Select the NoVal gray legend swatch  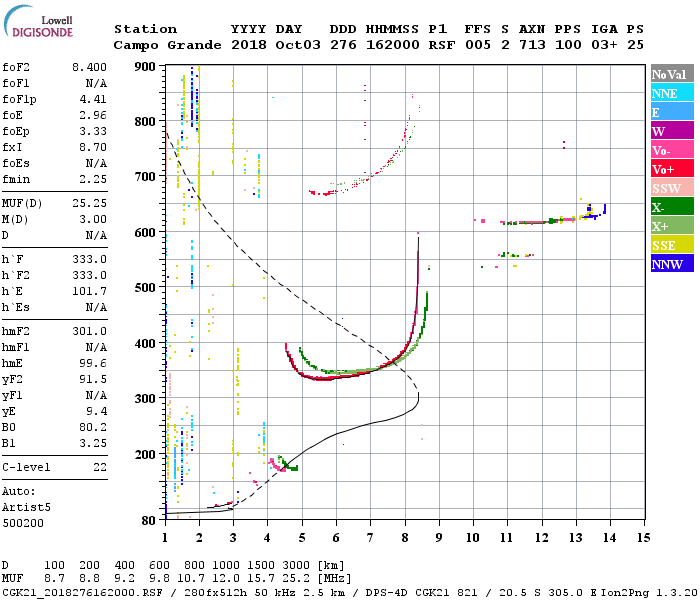[x=672, y=74]
